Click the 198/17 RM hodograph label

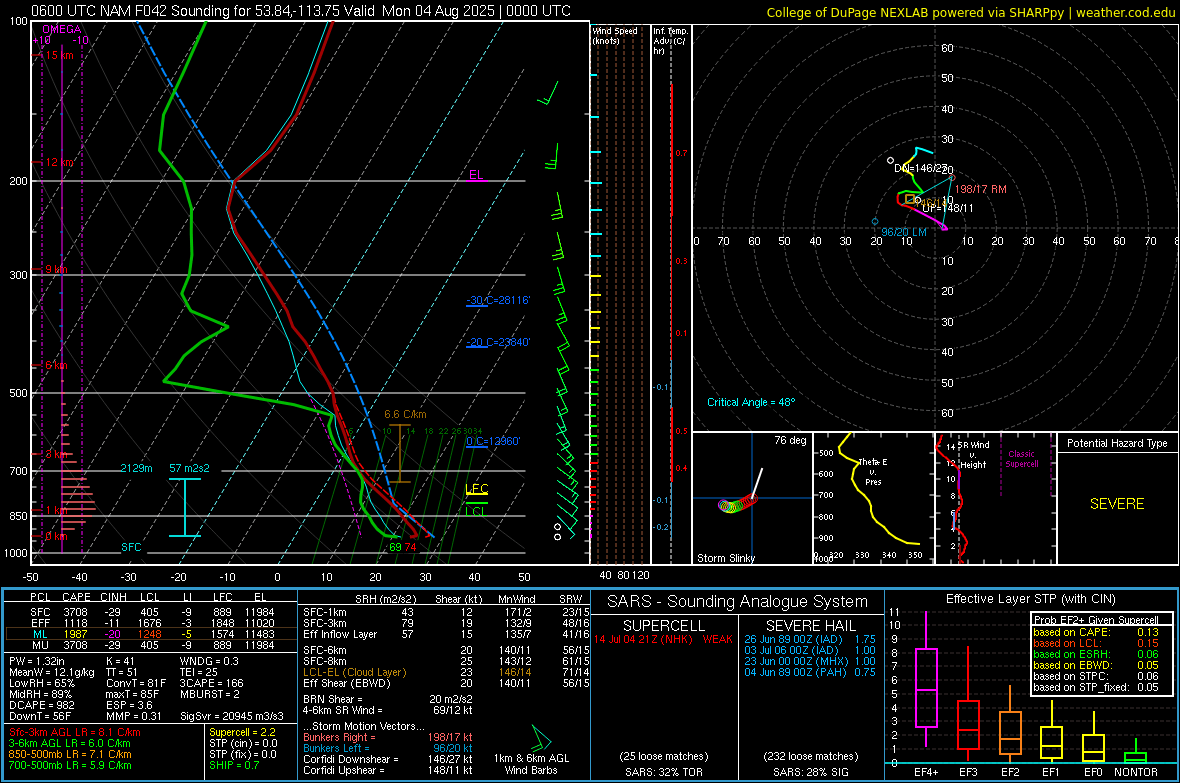click(981, 189)
